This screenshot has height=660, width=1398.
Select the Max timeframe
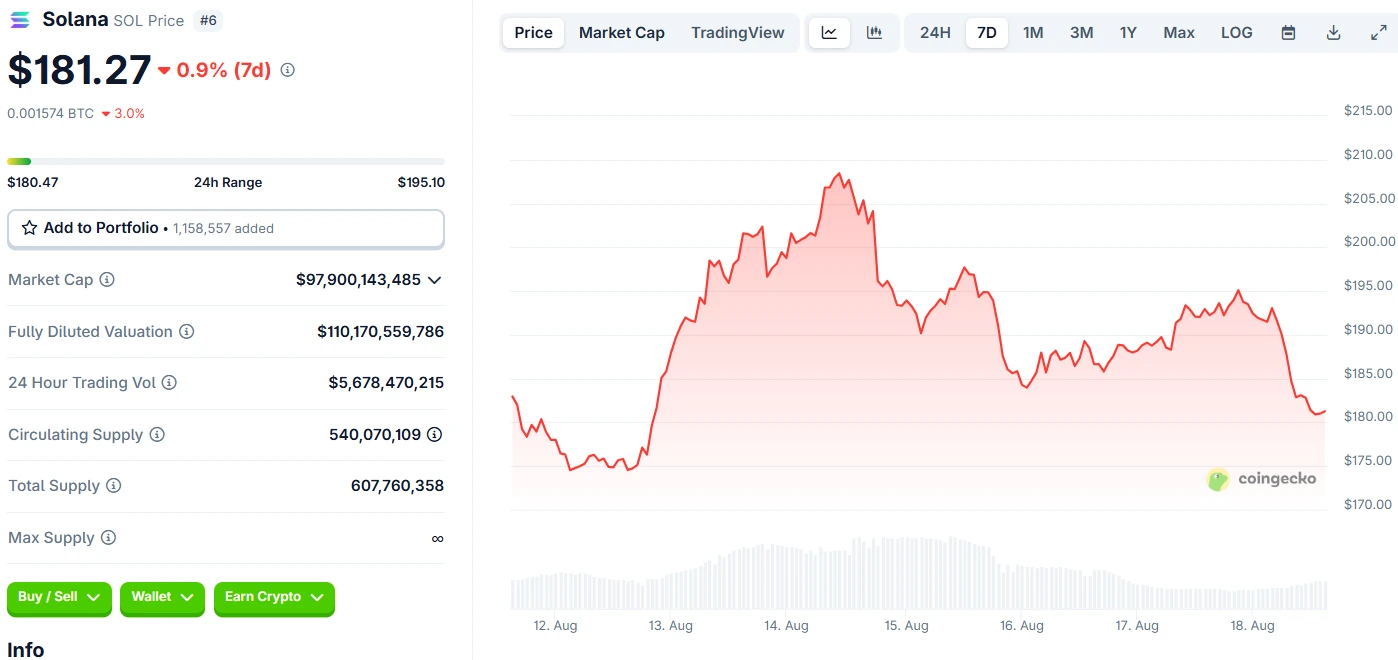[x=1178, y=32]
